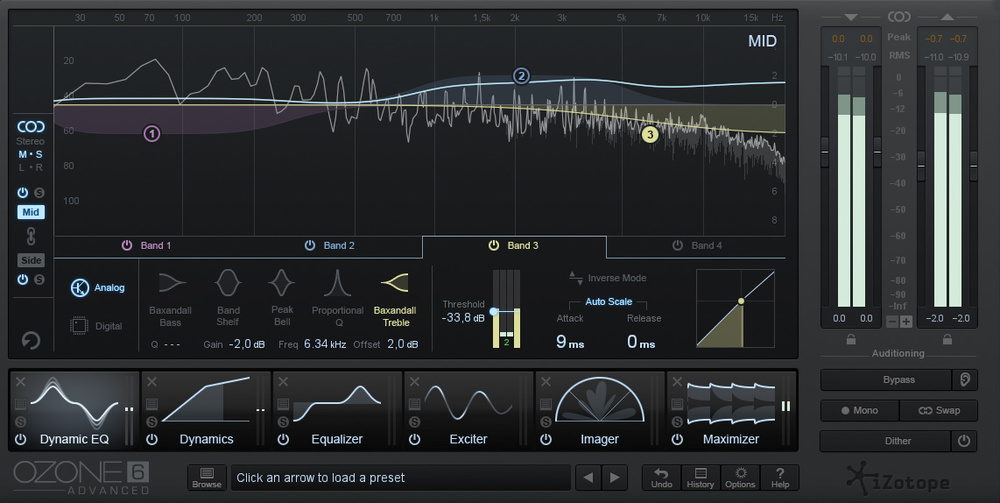The height and width of the screenshot is (503, 1000).
Task: Open the preset Browse button
Action: [207, 477]
